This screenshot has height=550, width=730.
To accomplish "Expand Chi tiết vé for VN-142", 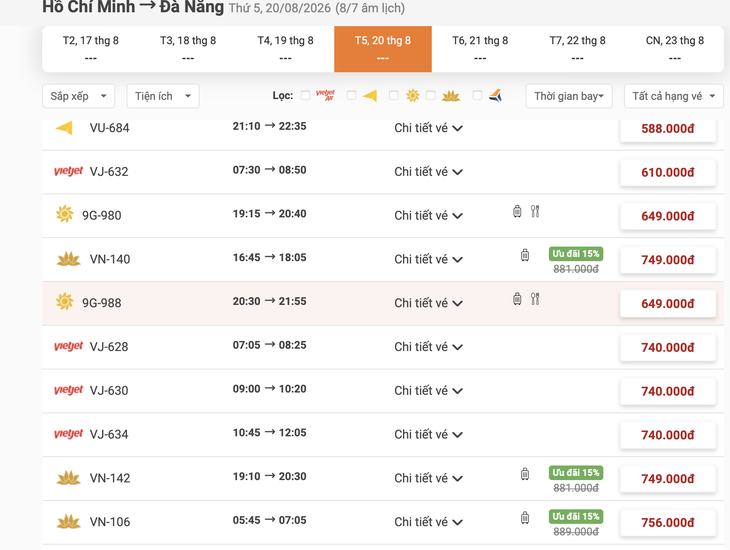I will tap(428, 478).
